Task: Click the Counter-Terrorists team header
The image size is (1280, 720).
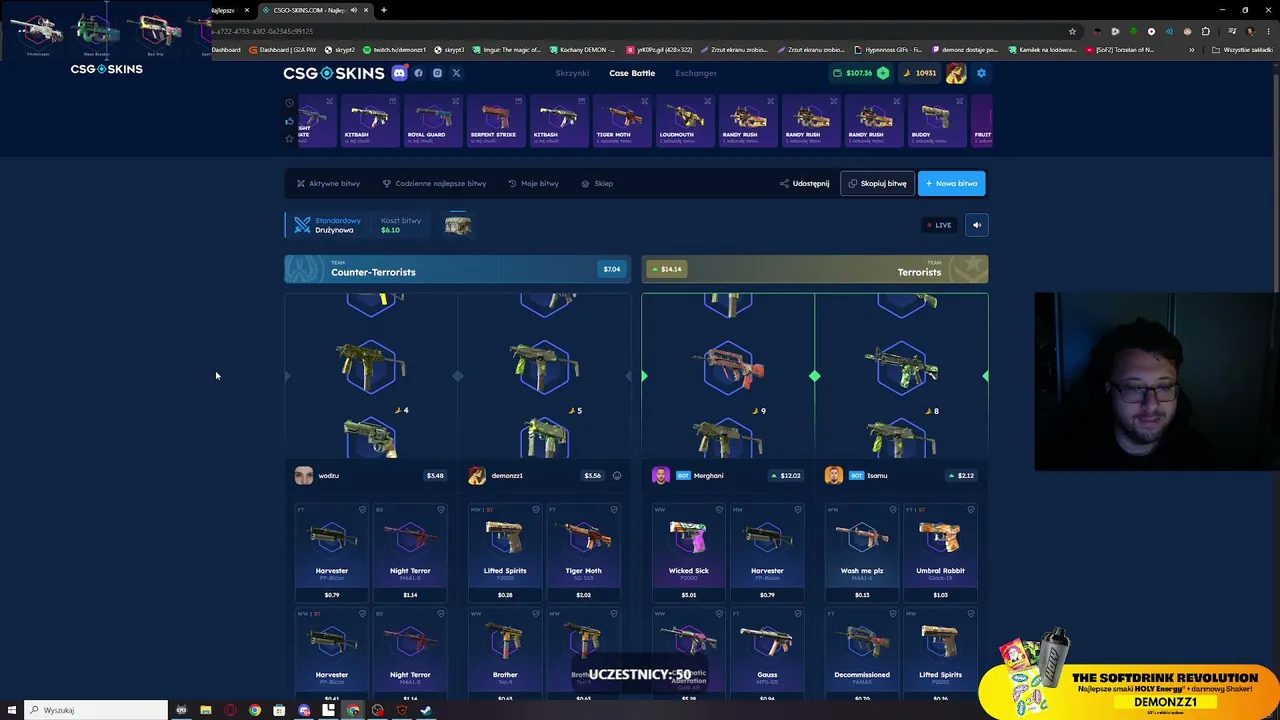Action: 458,269
